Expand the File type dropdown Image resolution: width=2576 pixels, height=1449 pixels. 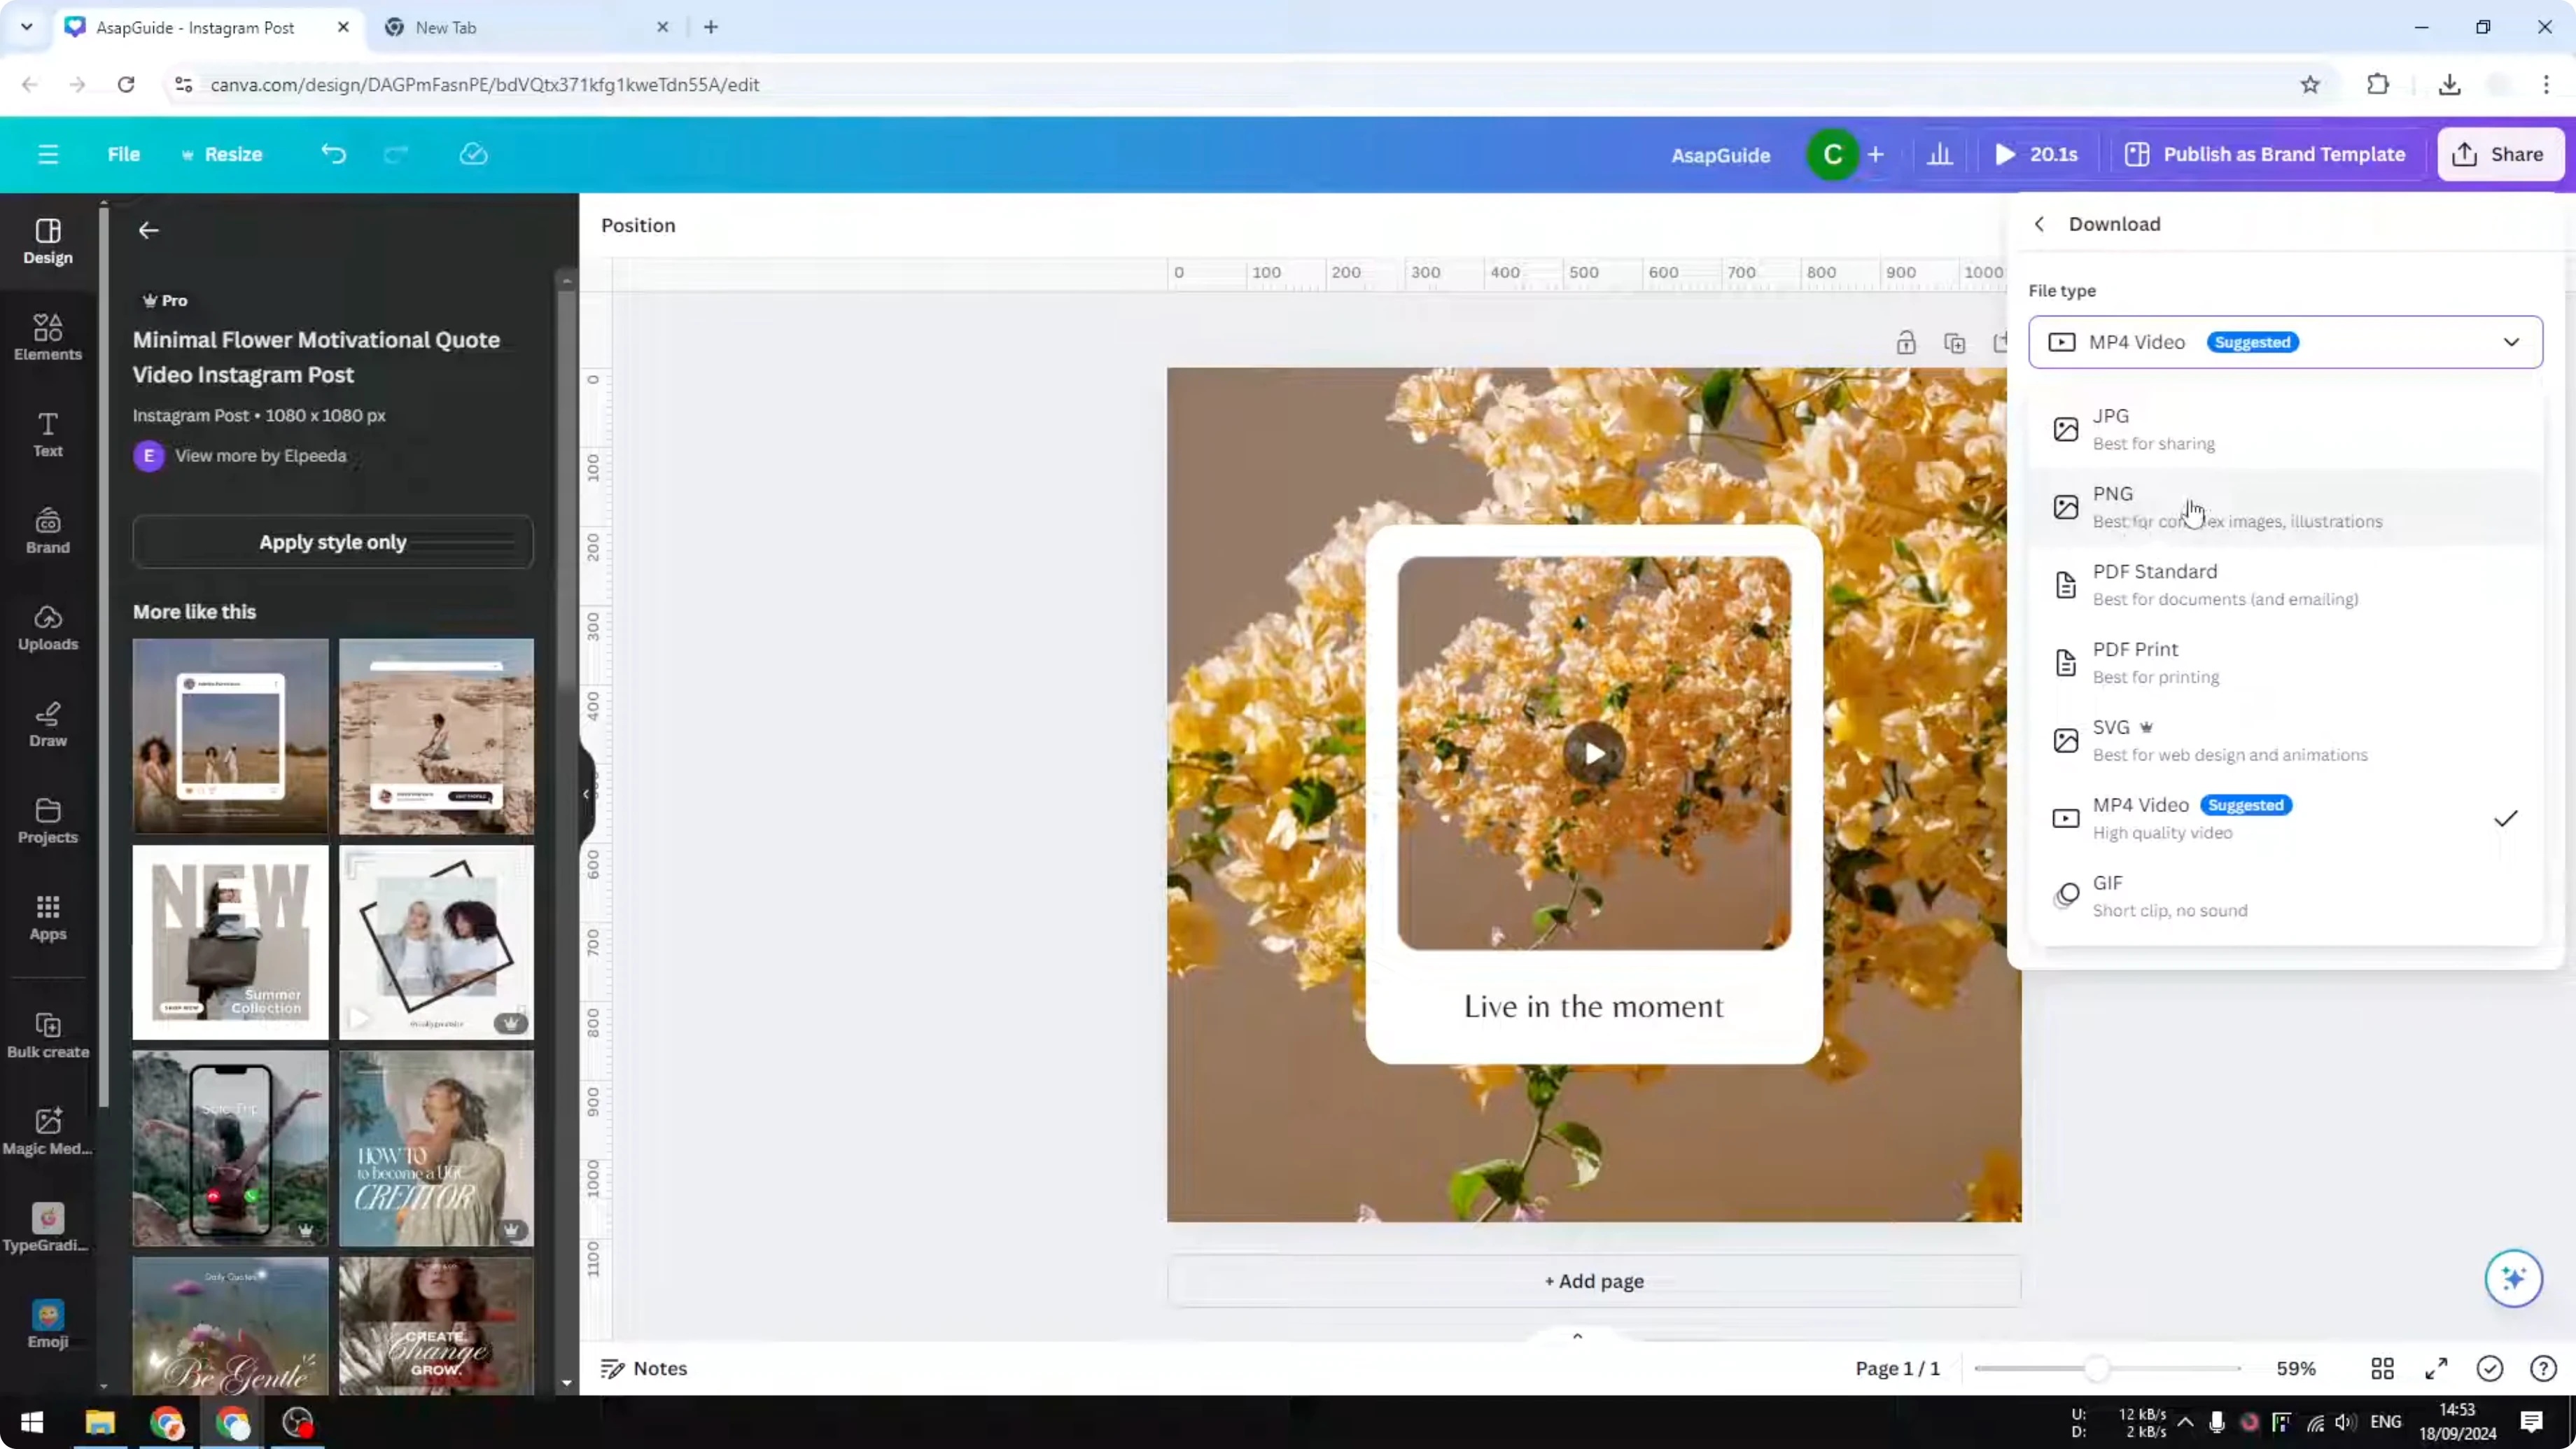tap(2285, 342)
